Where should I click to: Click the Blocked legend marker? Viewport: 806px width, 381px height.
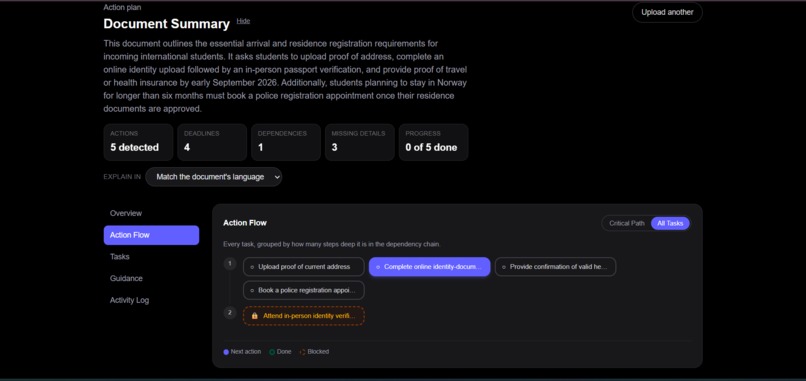(x=302, y=352)
